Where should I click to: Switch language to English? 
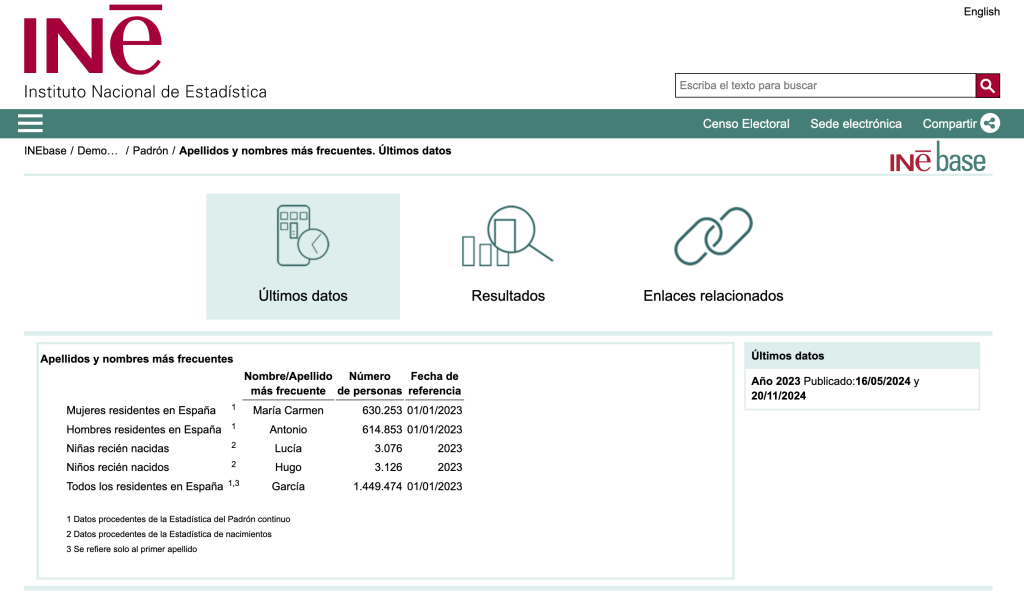[x=981, y=12]
